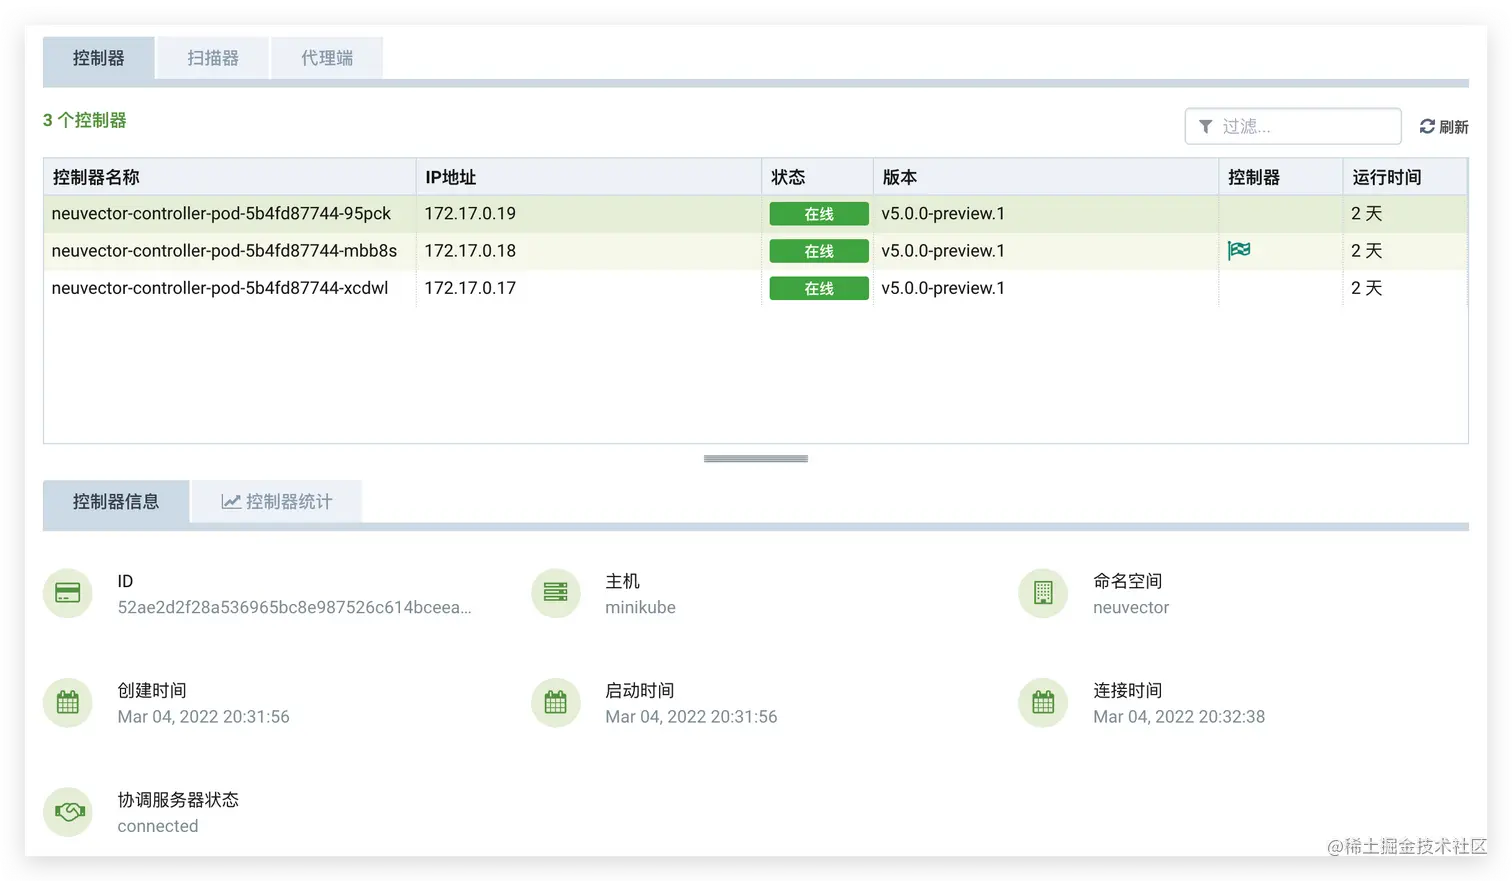Viewport: 1512px width, 881px height.
Task: Click the 在线 status badge for mbb8s
Action: point(819,251)
